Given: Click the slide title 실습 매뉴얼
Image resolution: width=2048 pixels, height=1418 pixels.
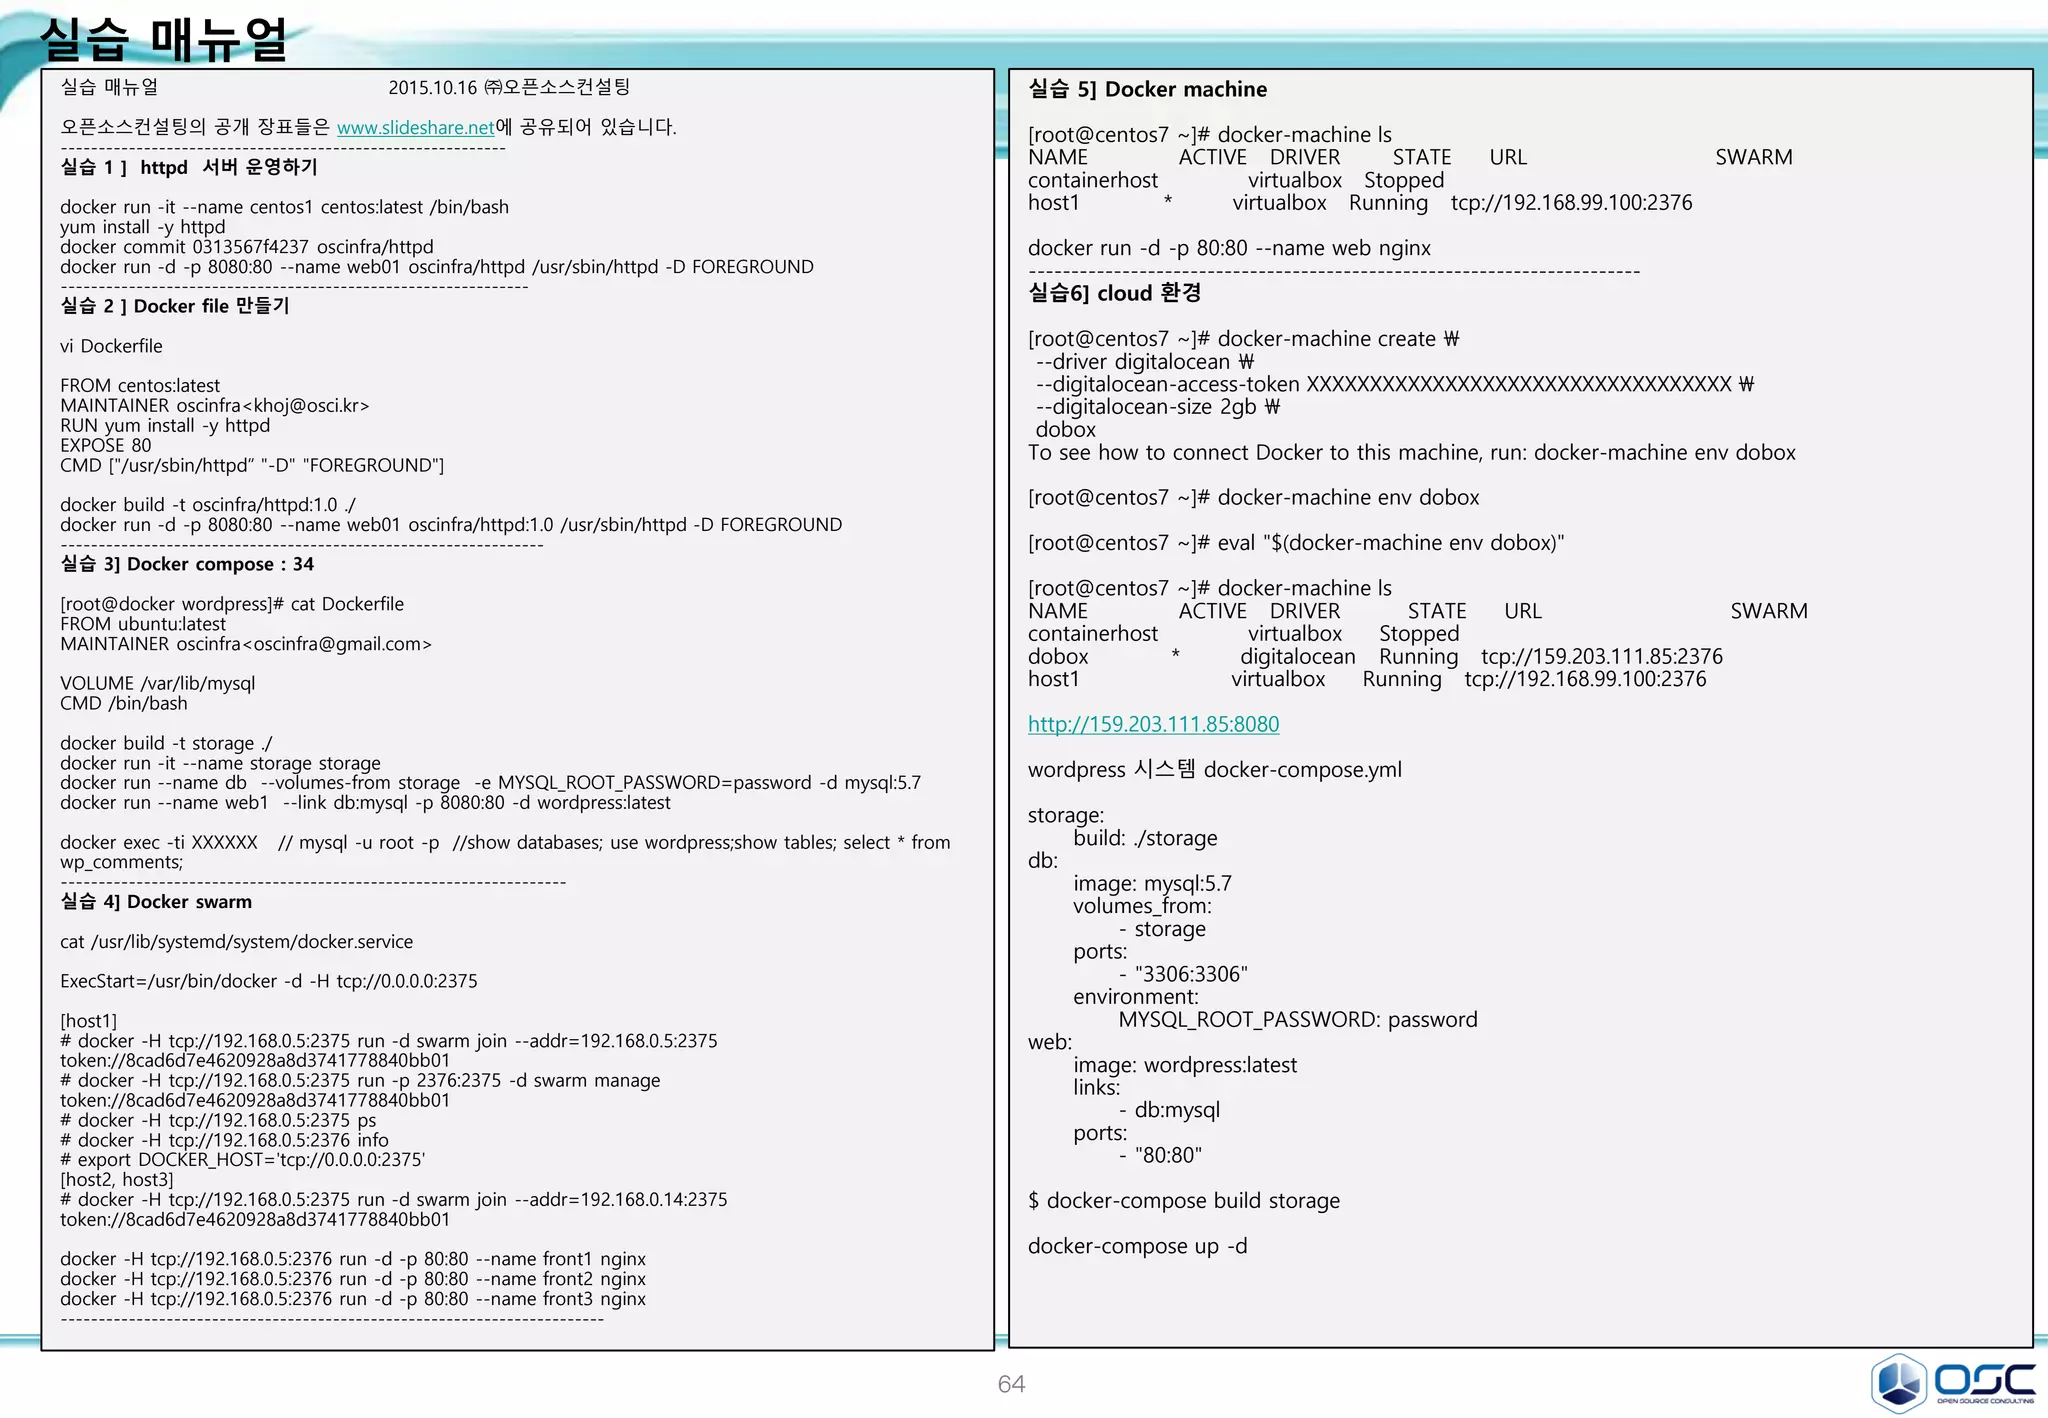Looking at the screenshot, I should [164, 38].
